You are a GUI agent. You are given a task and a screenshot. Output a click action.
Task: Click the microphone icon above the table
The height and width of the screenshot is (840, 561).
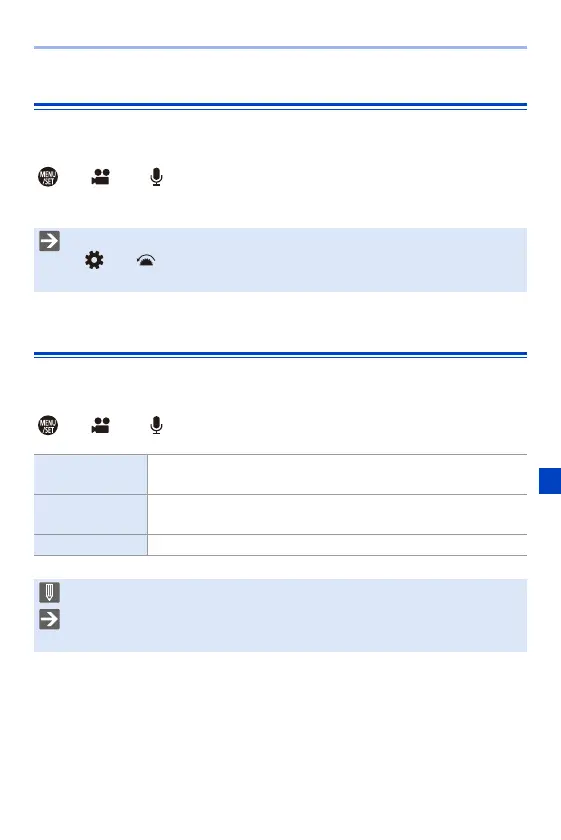(156, 425)
